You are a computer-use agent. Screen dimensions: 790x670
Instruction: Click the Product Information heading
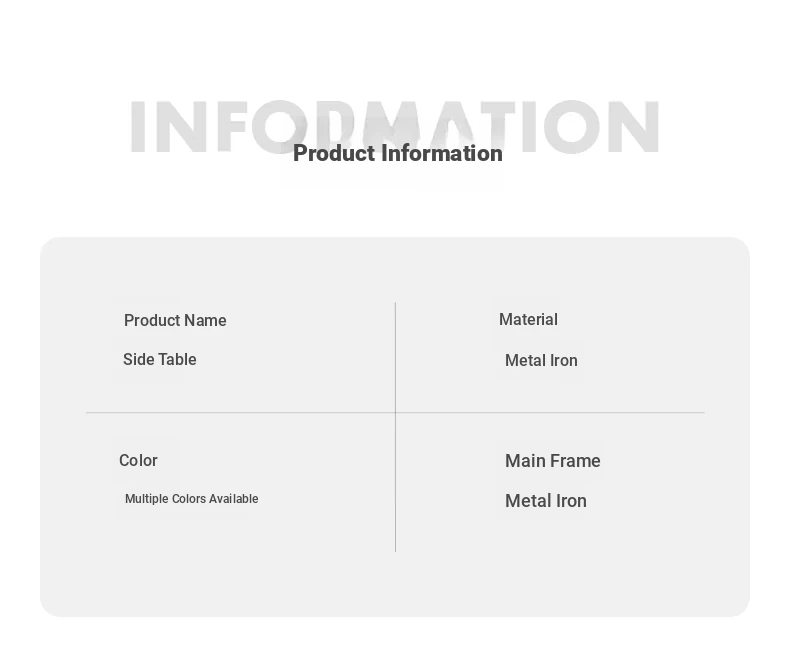point(398,153)
